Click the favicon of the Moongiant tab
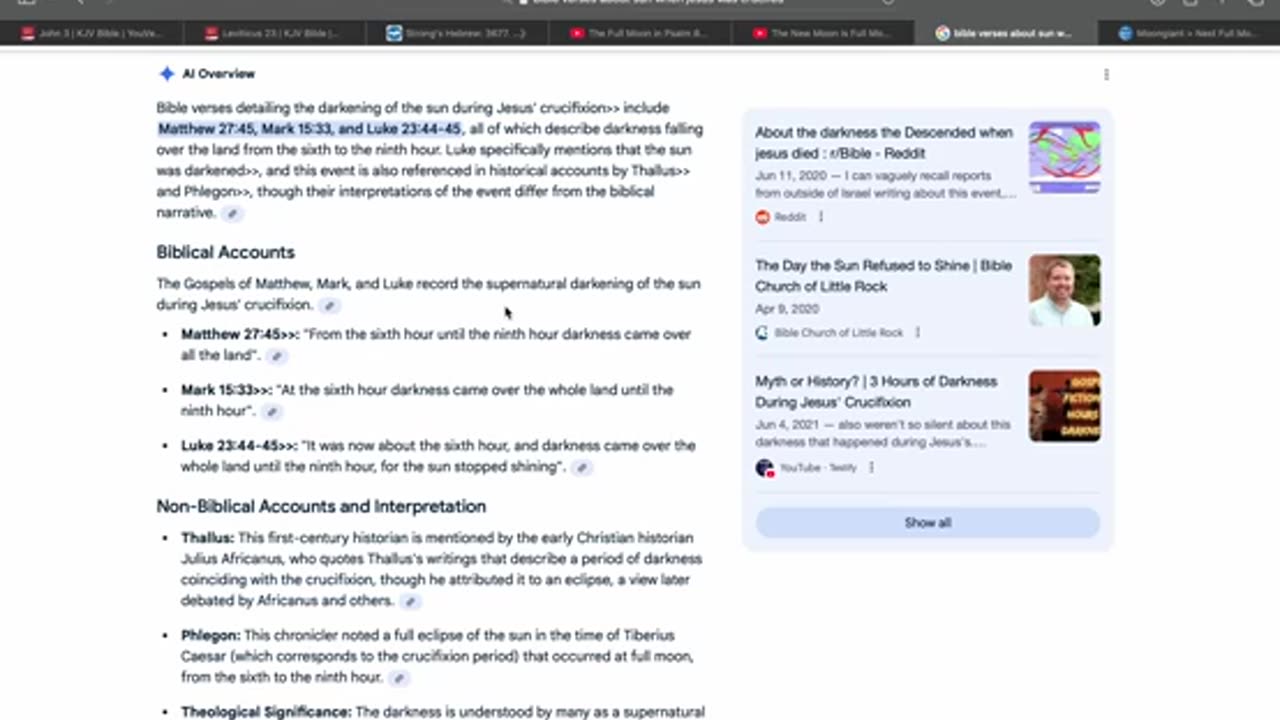The image size is (1280, 720). click(1125, 33)
